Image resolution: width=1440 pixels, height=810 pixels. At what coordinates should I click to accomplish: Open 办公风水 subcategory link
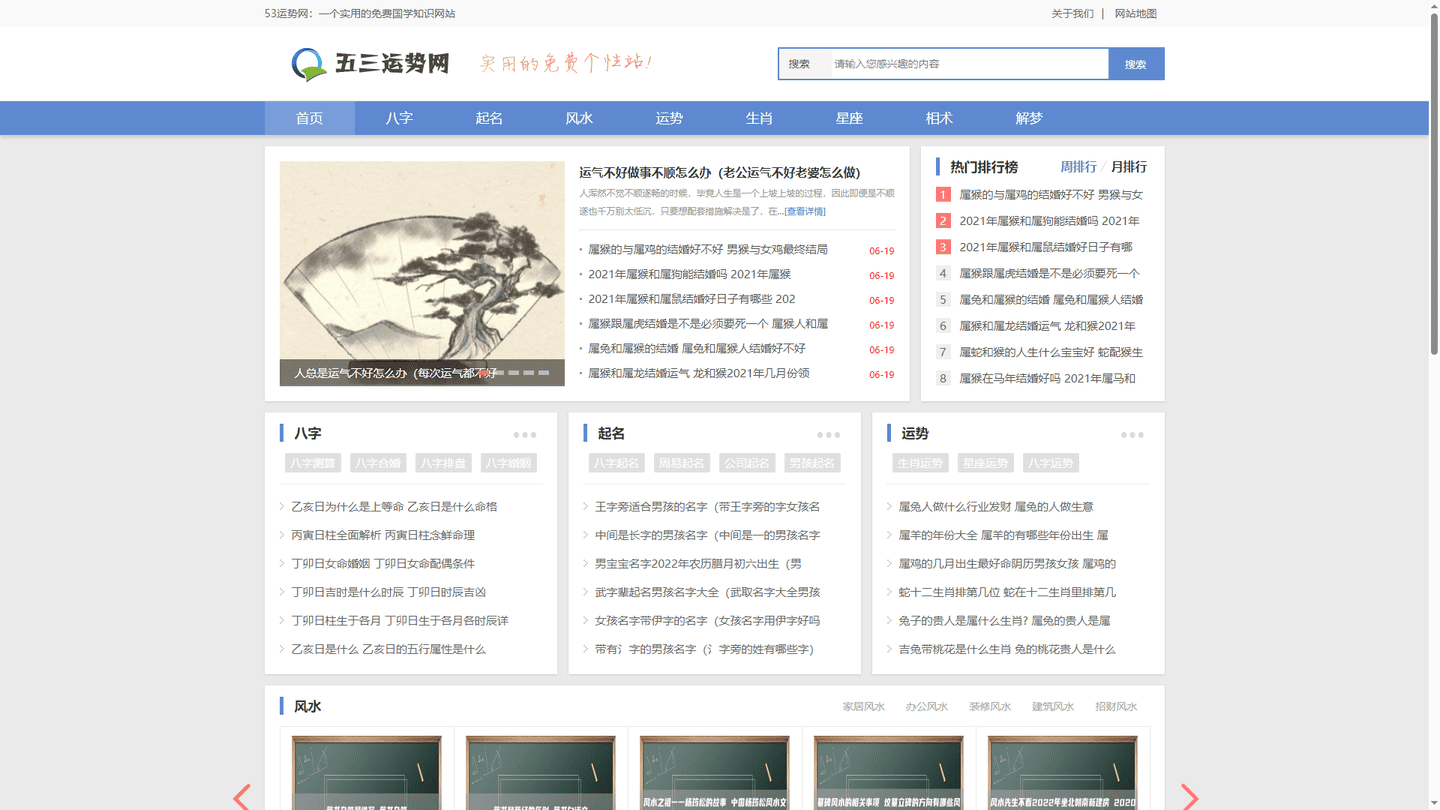[927, 707]
